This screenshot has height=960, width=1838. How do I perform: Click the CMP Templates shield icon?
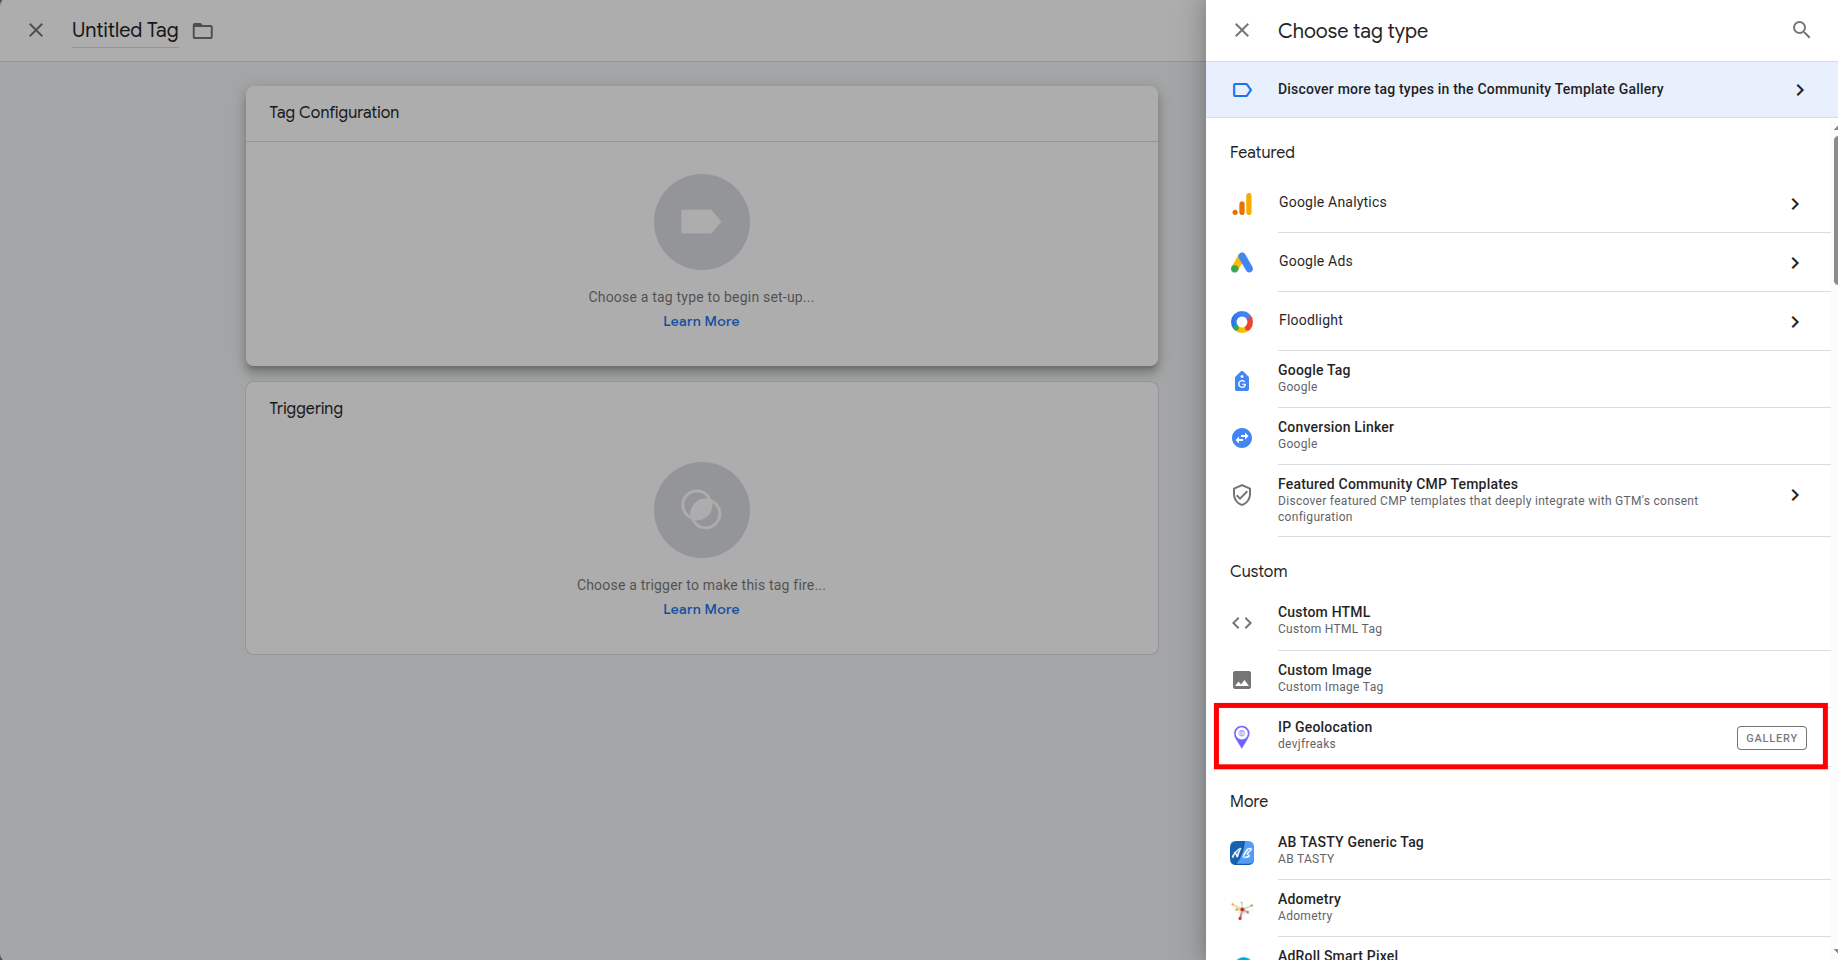click(x=1242, y=495)
